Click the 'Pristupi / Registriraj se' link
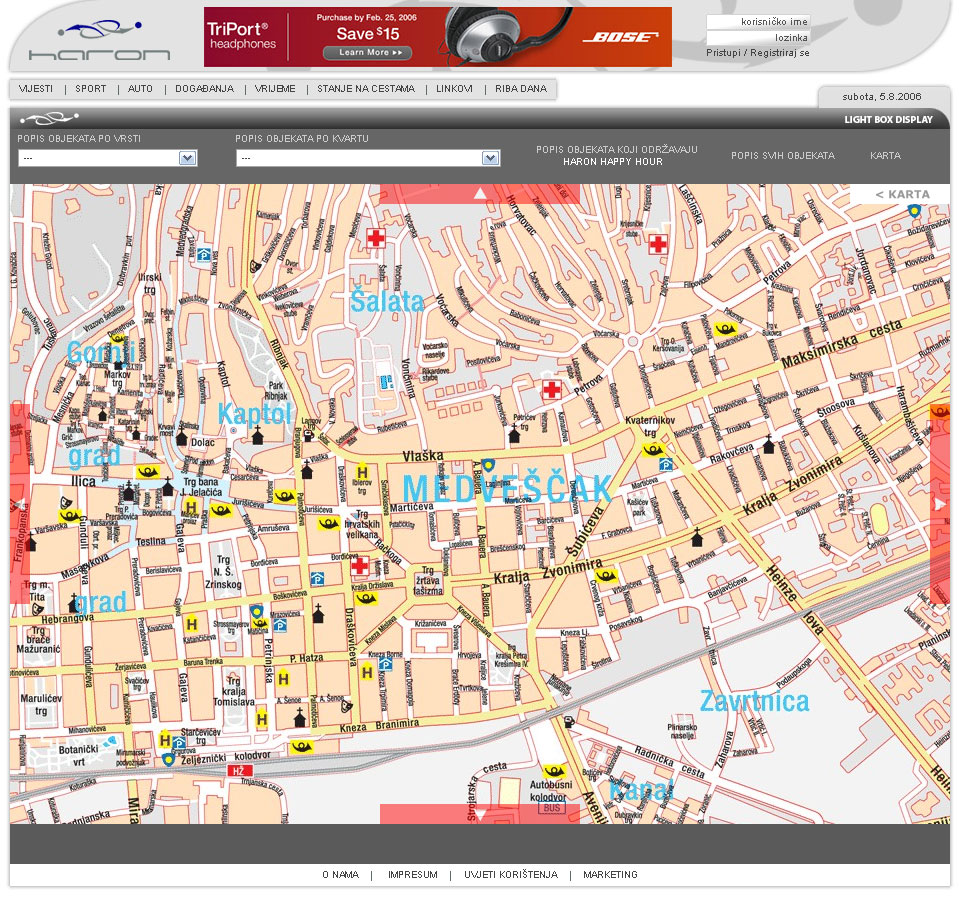The height and width of the screenshot is (897, 959). (757, 52)
